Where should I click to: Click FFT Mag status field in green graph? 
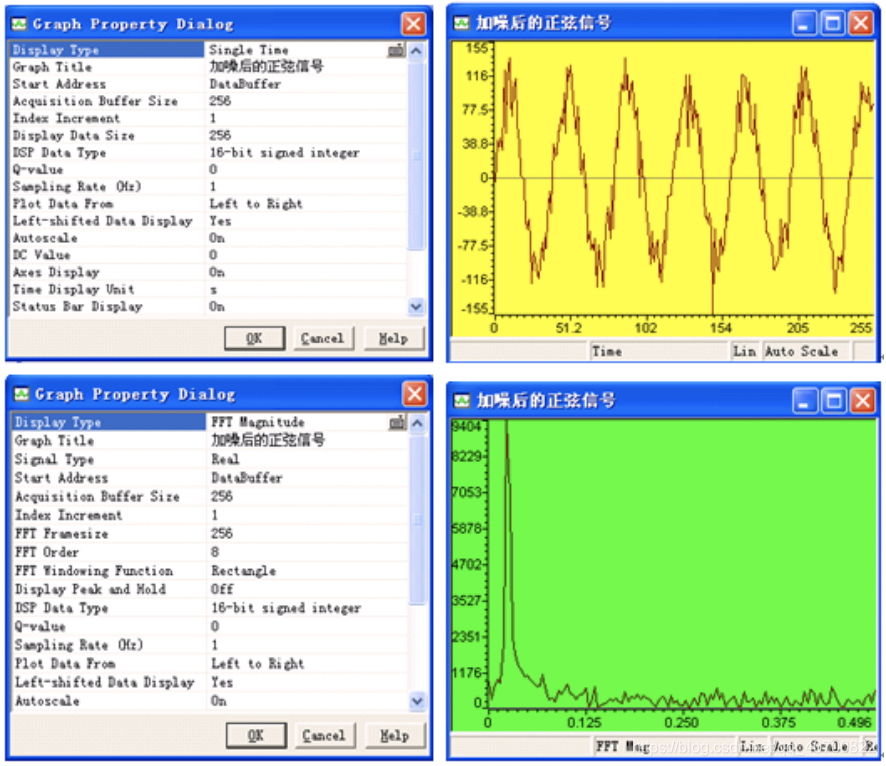coord(664,747)
